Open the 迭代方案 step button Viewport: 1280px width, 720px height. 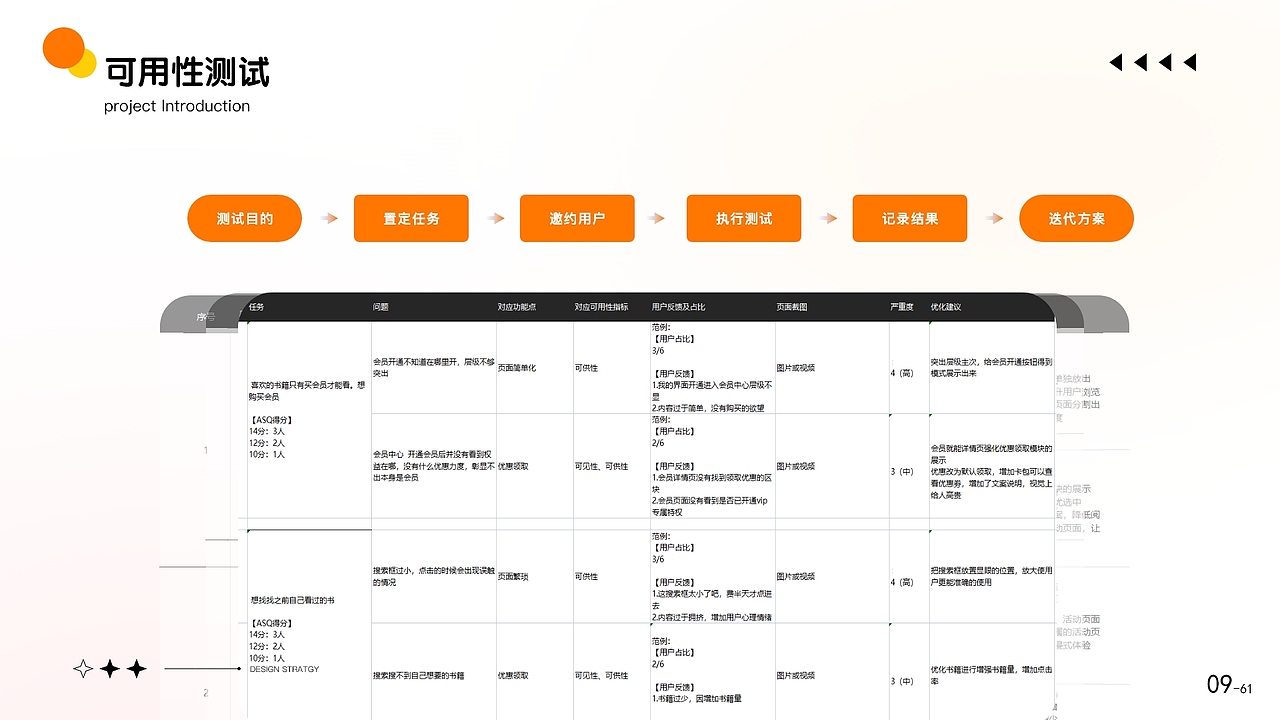tap(1076, 218)
